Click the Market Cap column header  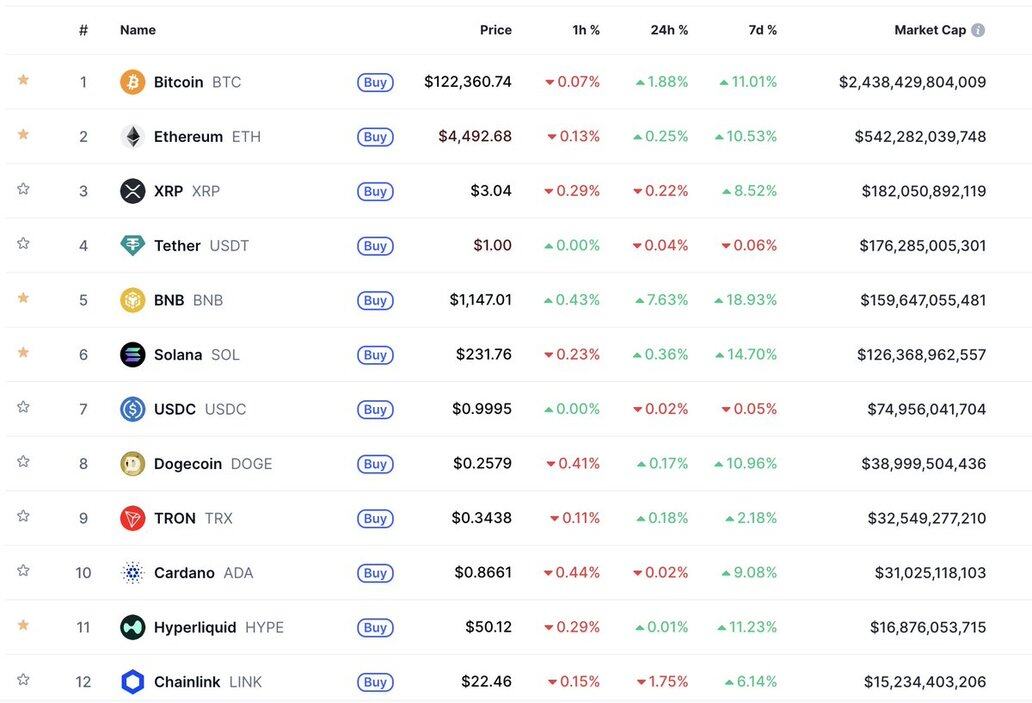[929, 30]
